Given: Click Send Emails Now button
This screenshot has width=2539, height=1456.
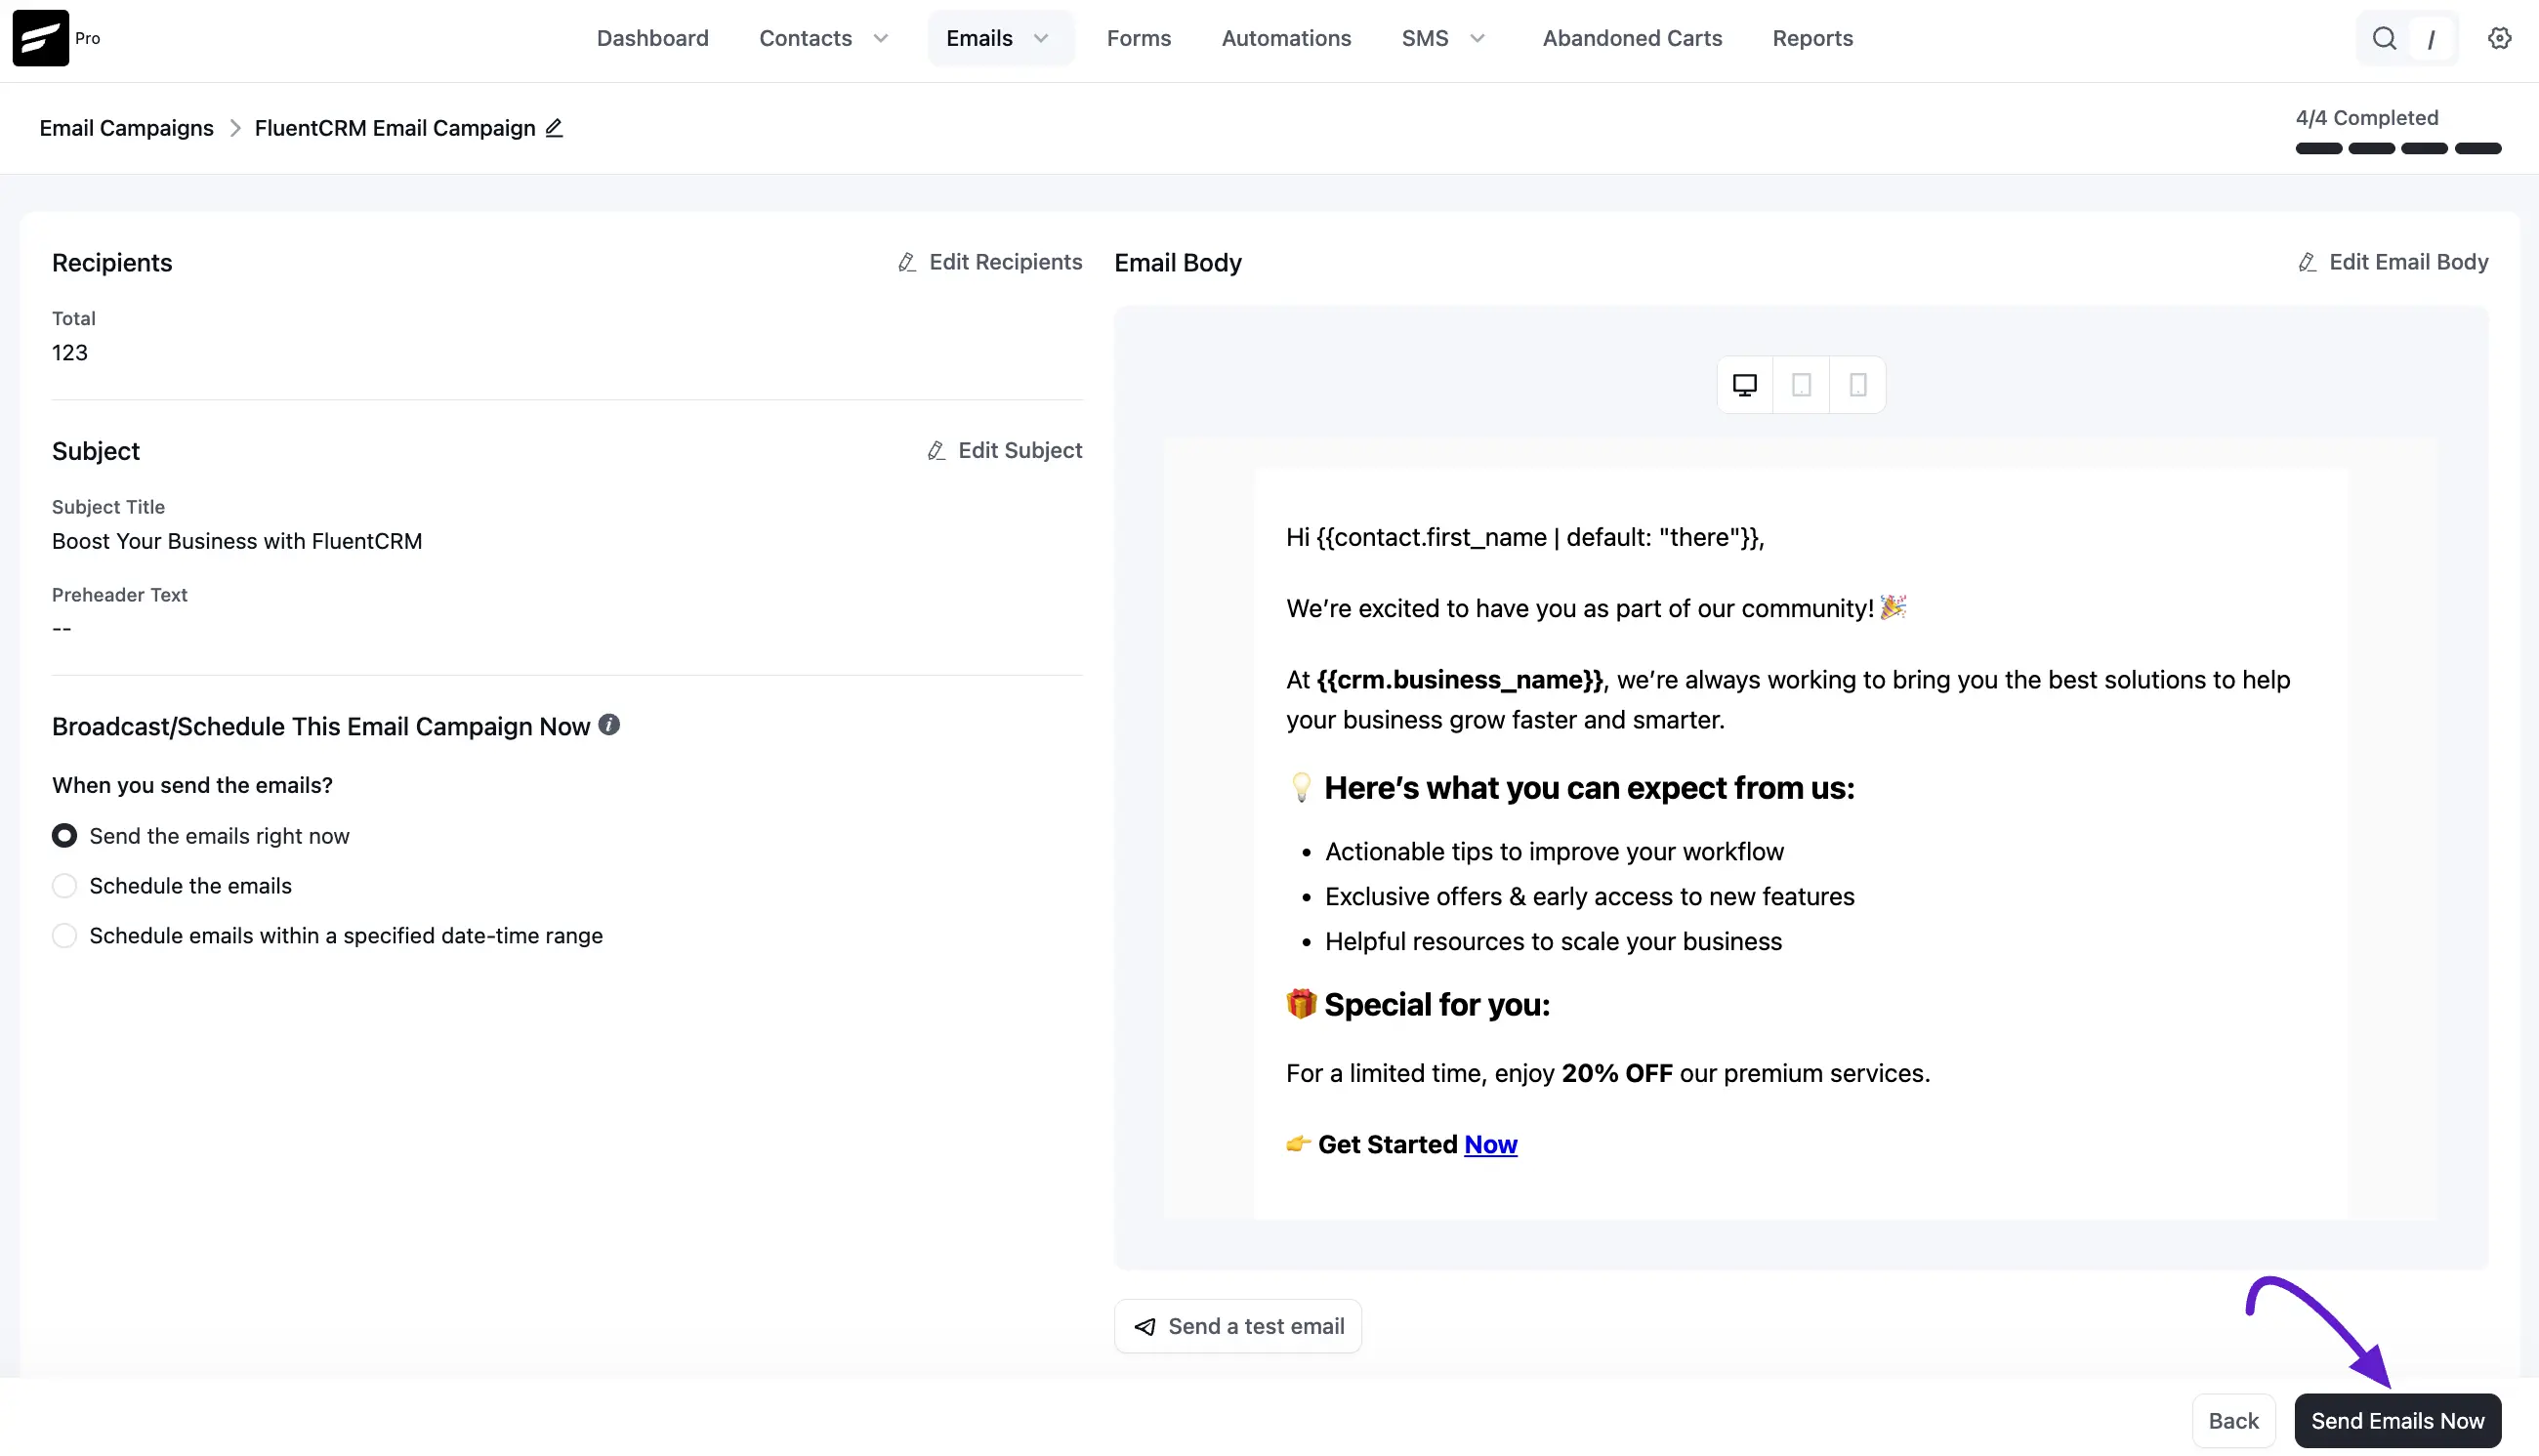Looking at the screenshot, I should coord(2397,1421).
